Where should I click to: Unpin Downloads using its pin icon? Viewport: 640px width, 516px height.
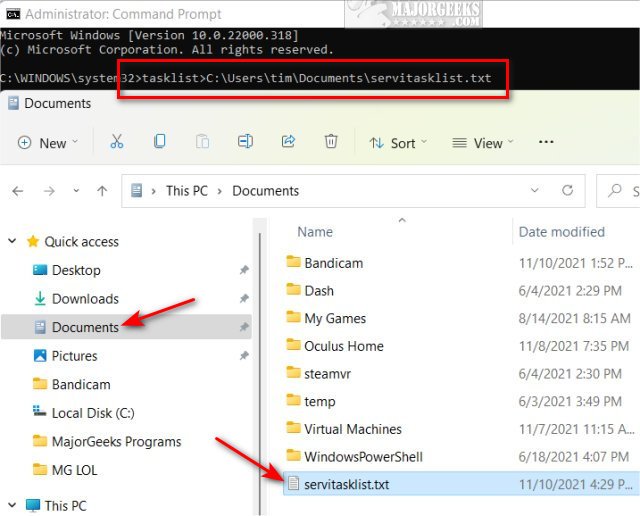[244, 298]
